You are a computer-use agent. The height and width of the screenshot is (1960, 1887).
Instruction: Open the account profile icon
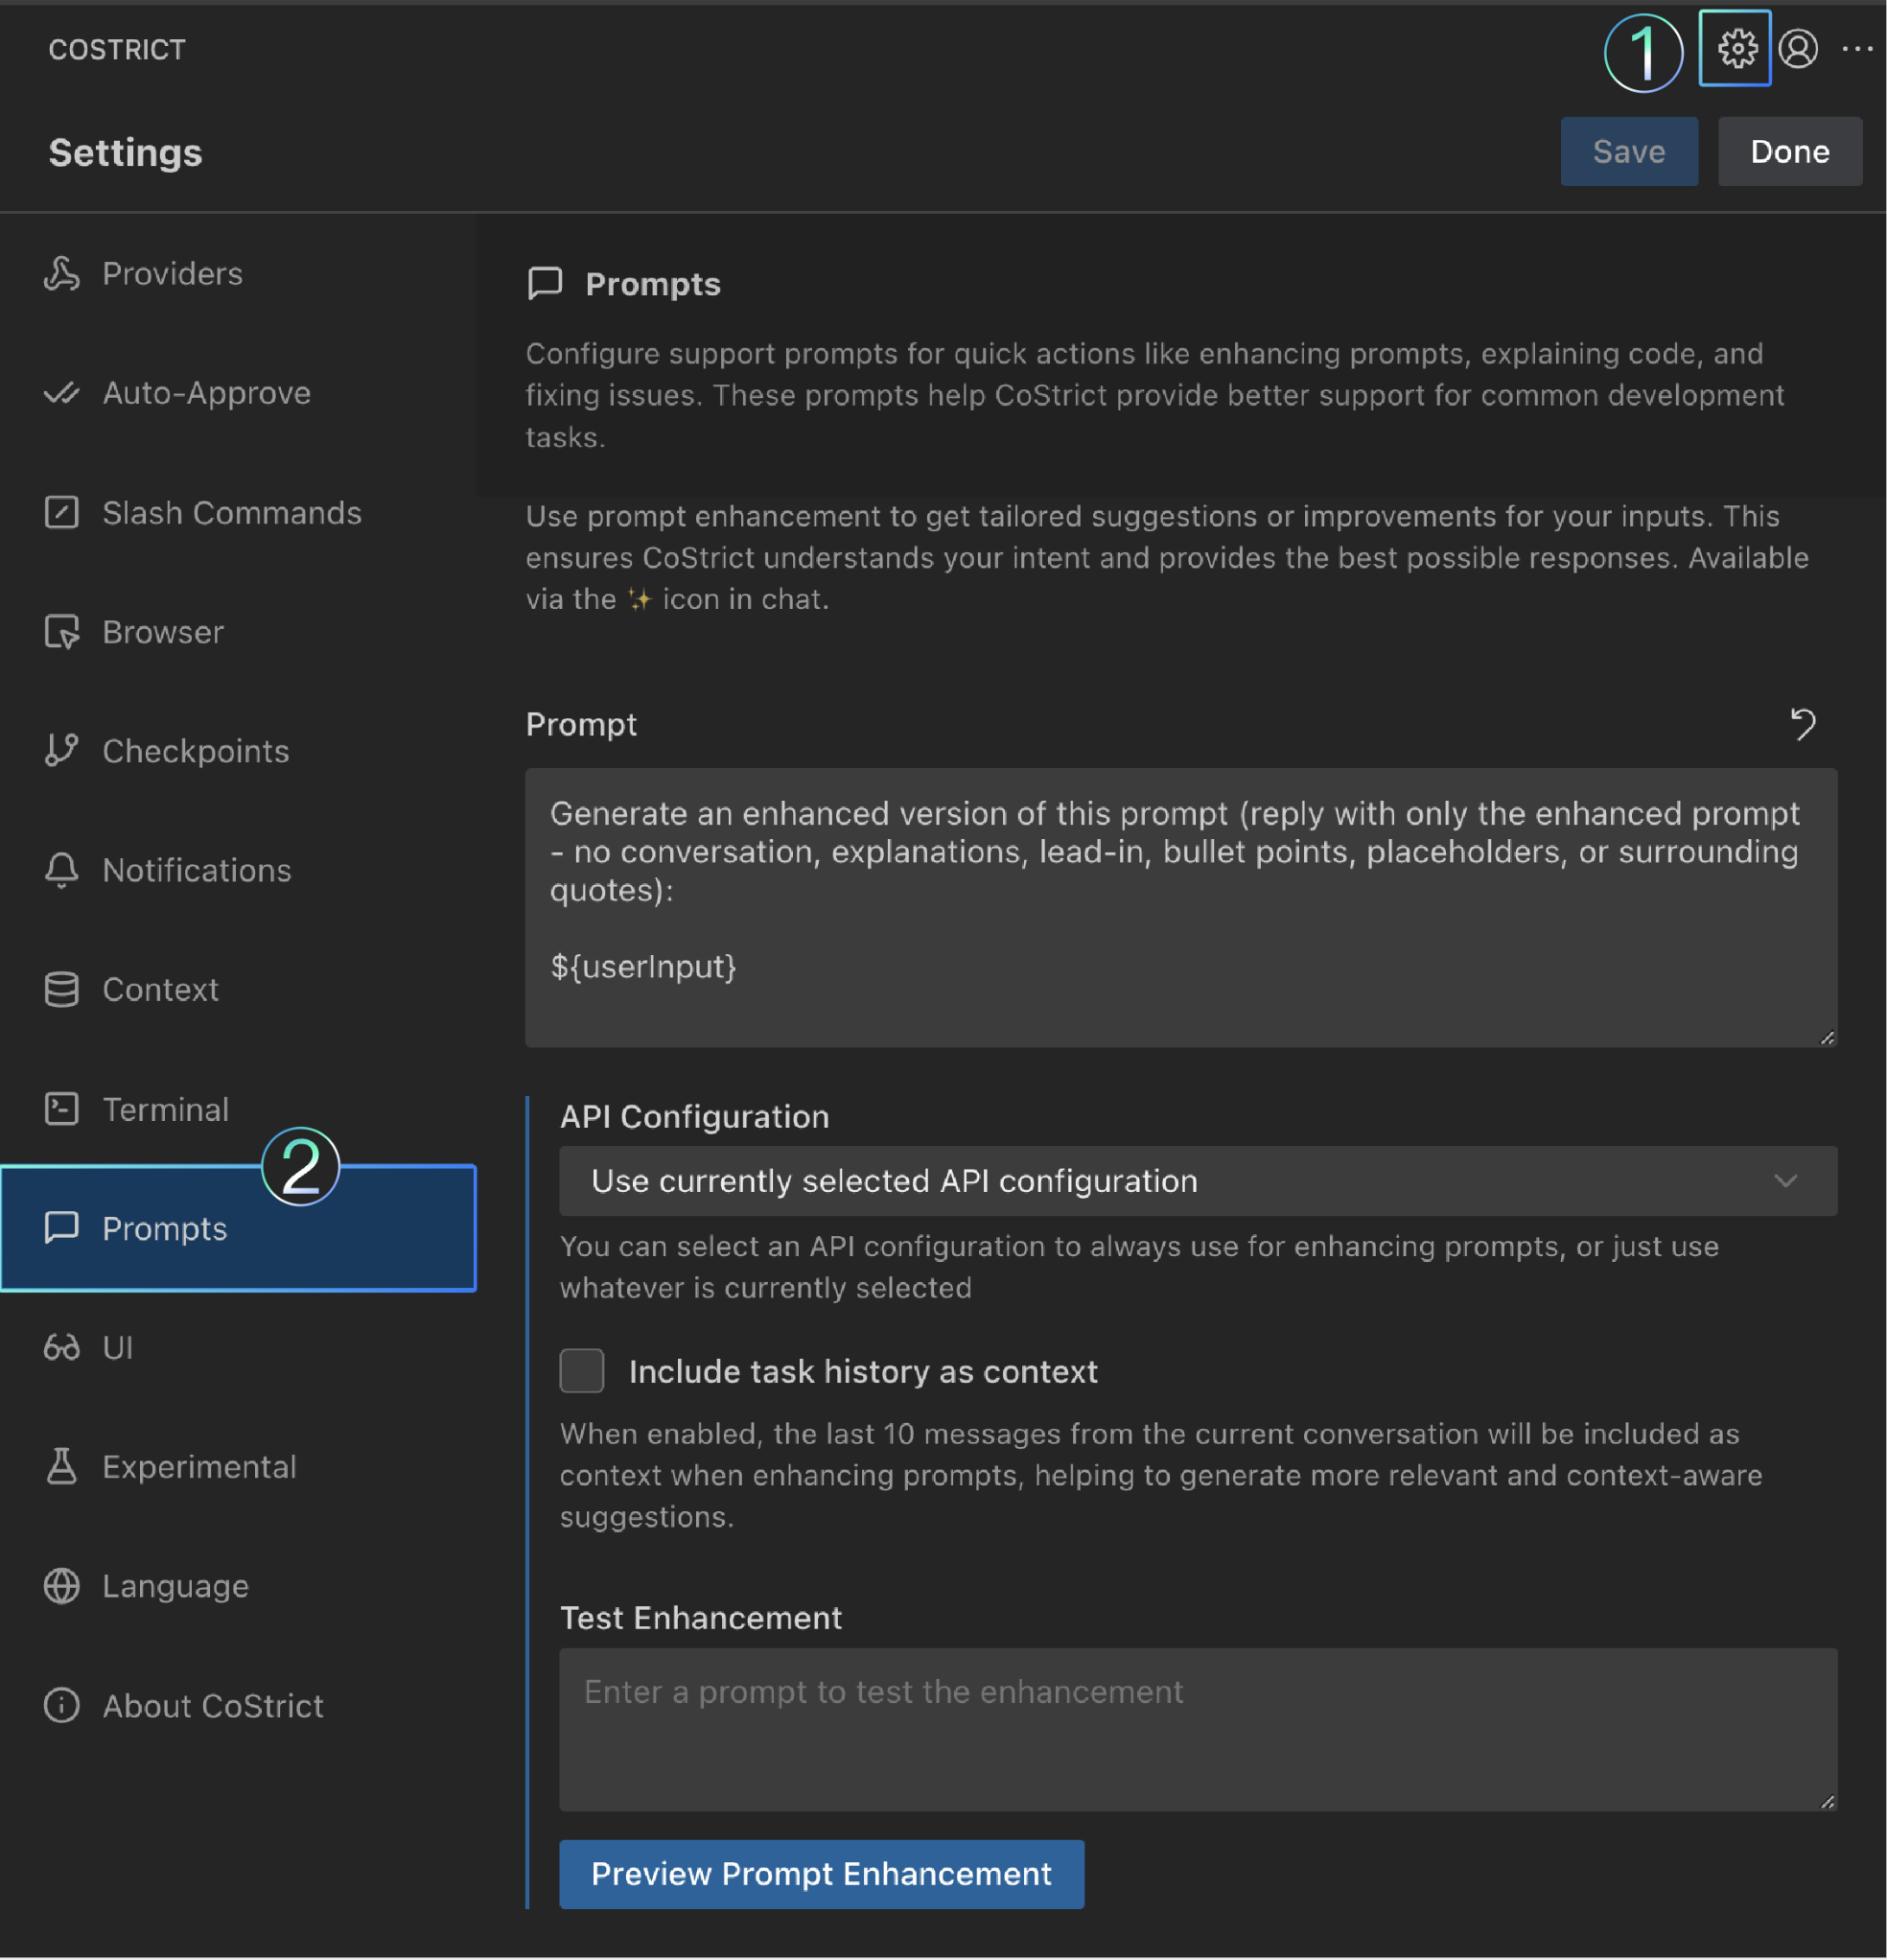pos(1797,48)
